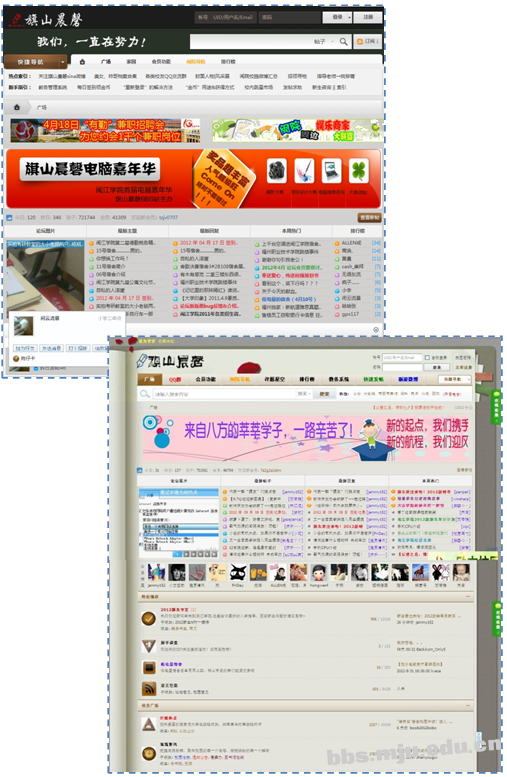This screenshot has height=777, width=507.
Task: Switch to 本周热门 column tab in upper forum
Action: (x=291, y=231)
